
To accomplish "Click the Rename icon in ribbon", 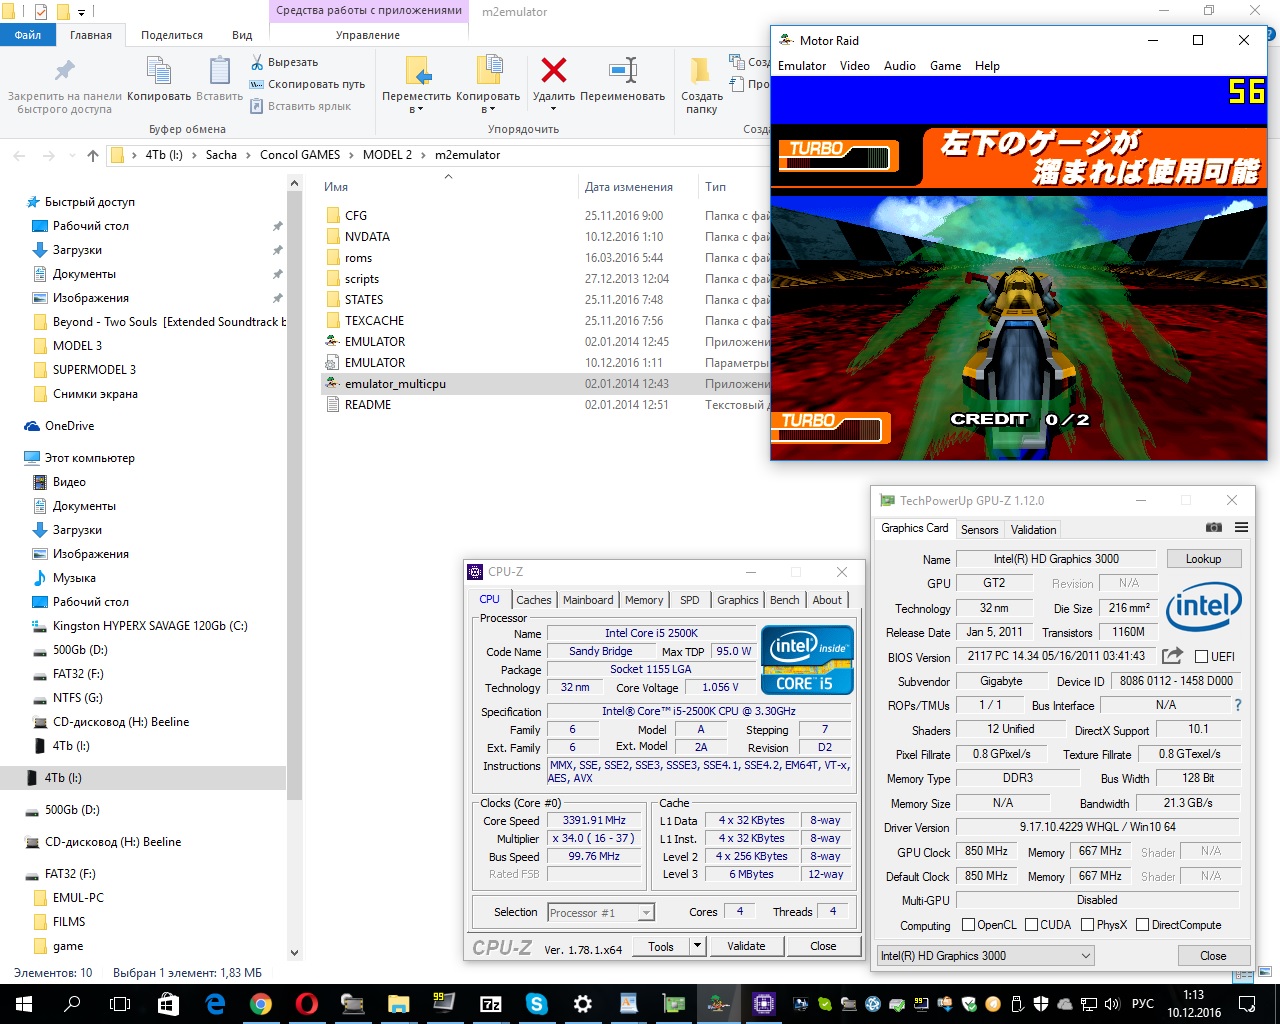I will 622,71.
